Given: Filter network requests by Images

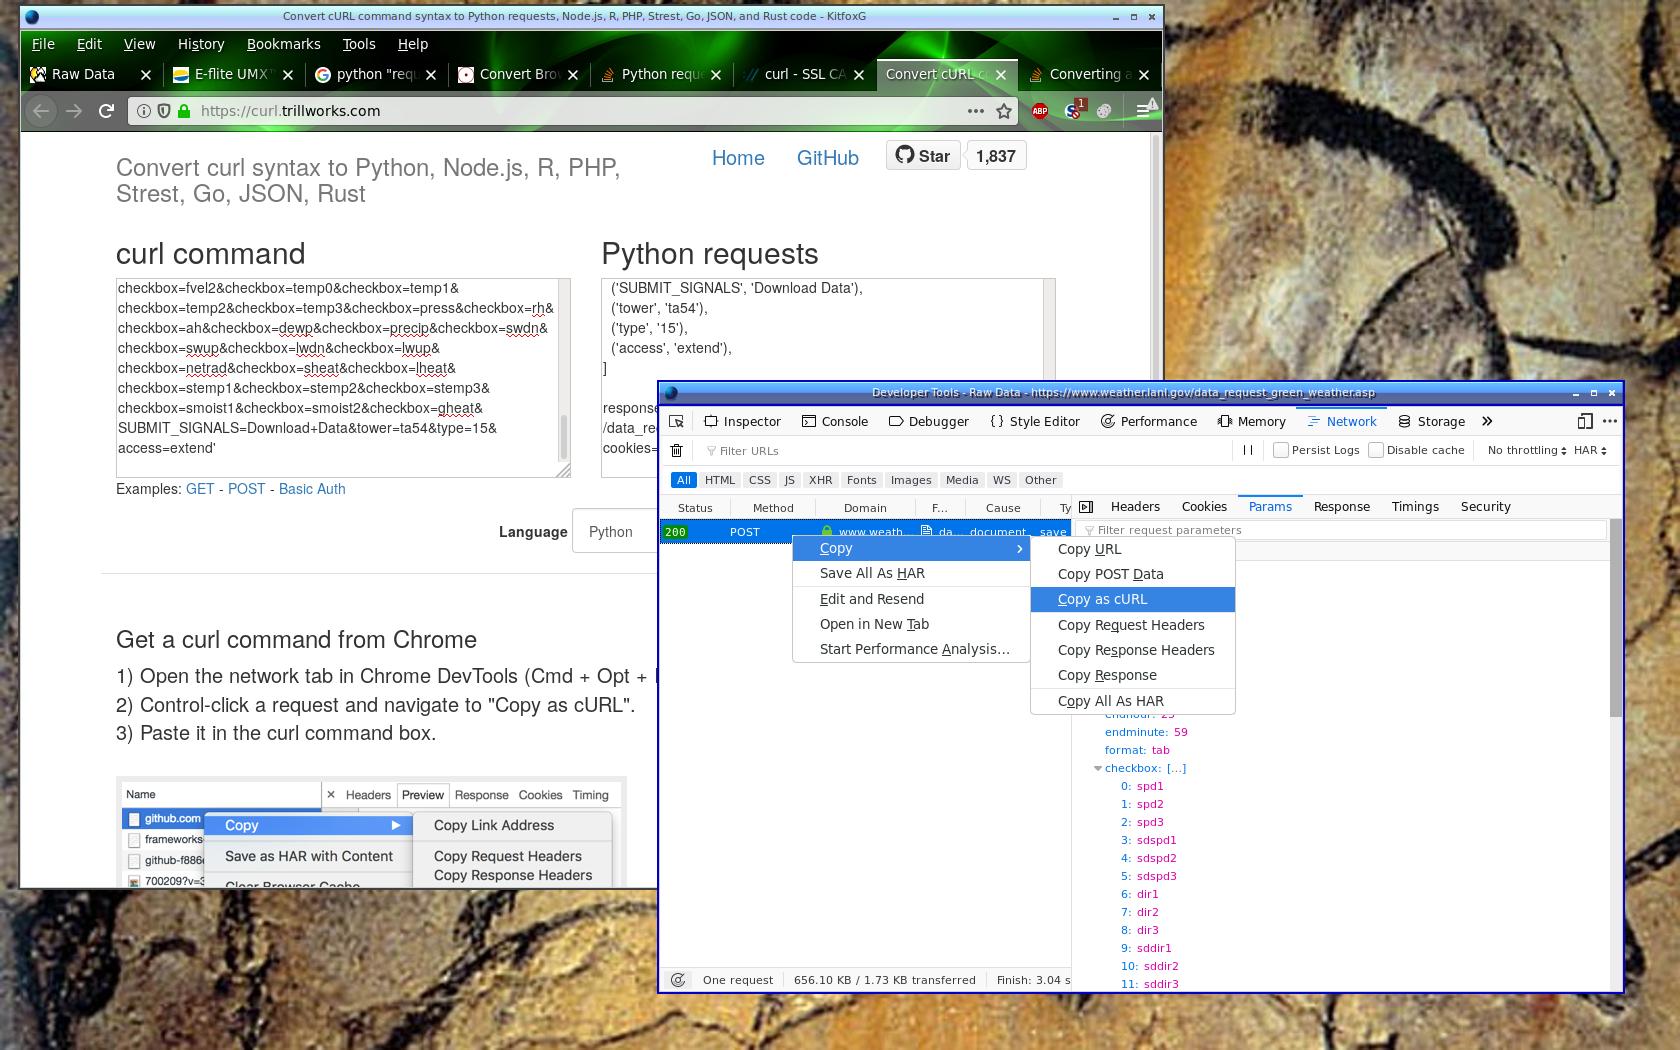Looking at the screenshot, I should pyautogui.click(x=911, y=480).
